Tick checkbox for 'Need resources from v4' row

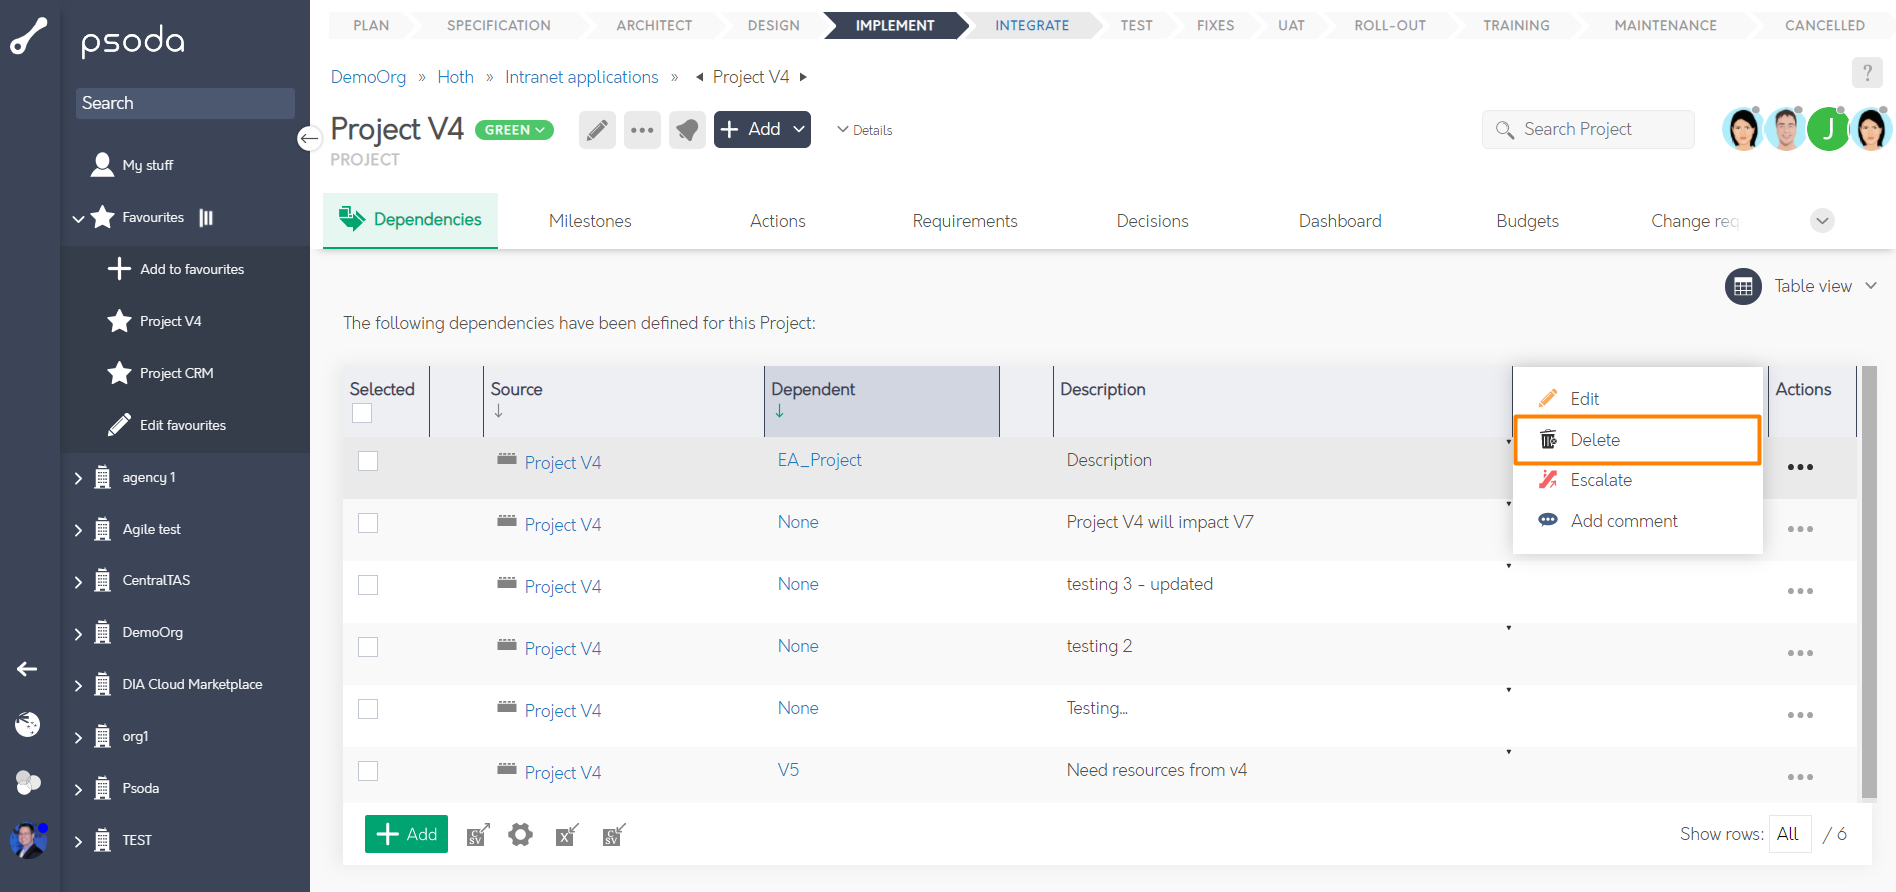tap(368, 771)
